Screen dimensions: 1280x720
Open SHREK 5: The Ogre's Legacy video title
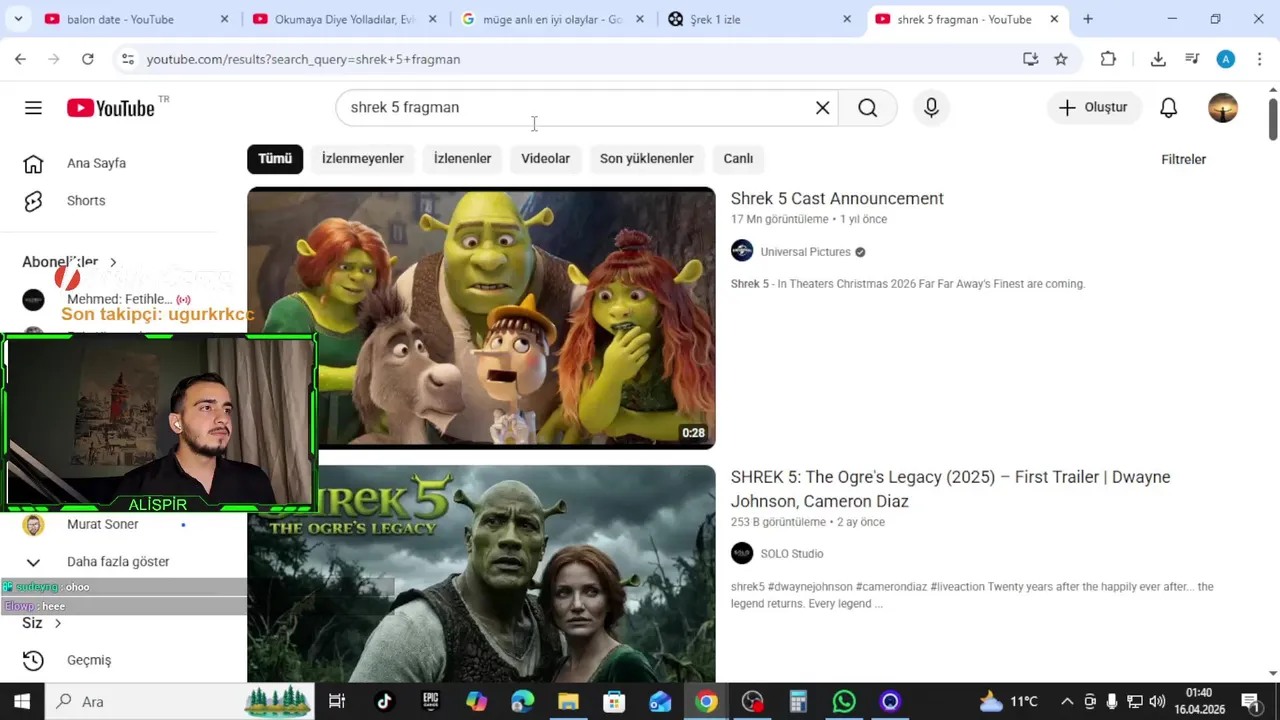coord(950,489)
